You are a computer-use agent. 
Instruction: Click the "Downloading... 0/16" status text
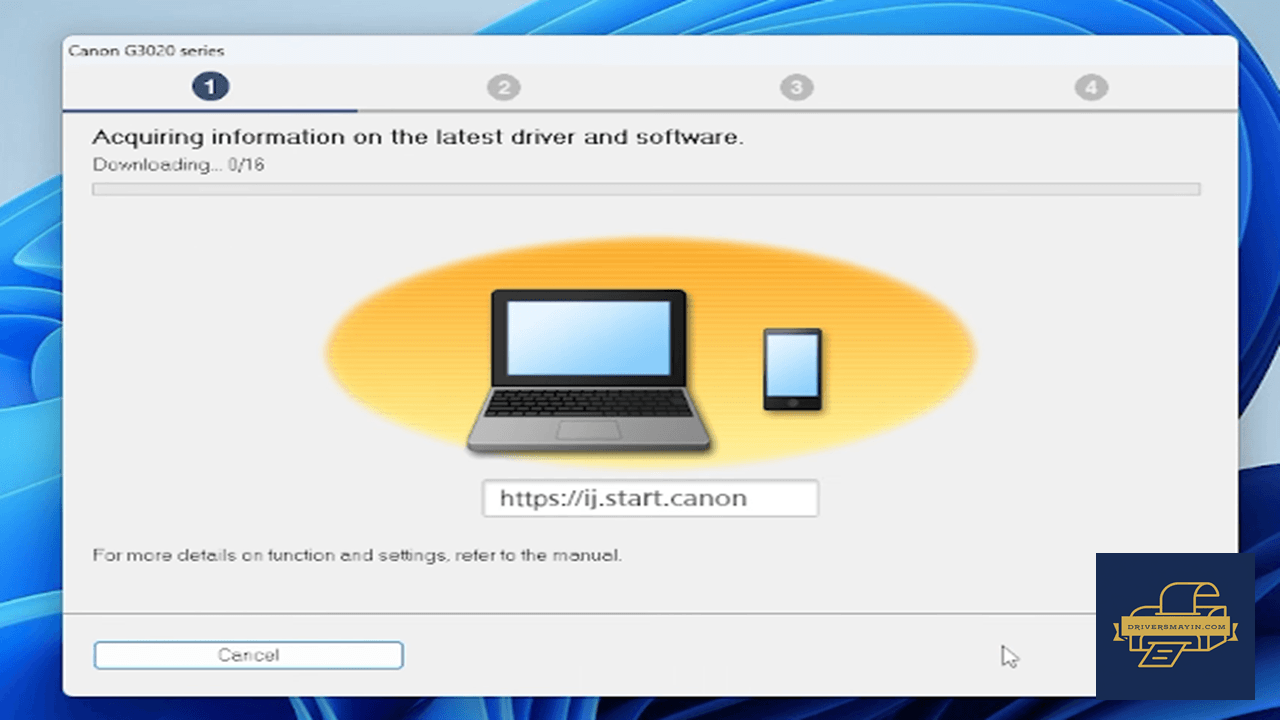tap(178, 165)
